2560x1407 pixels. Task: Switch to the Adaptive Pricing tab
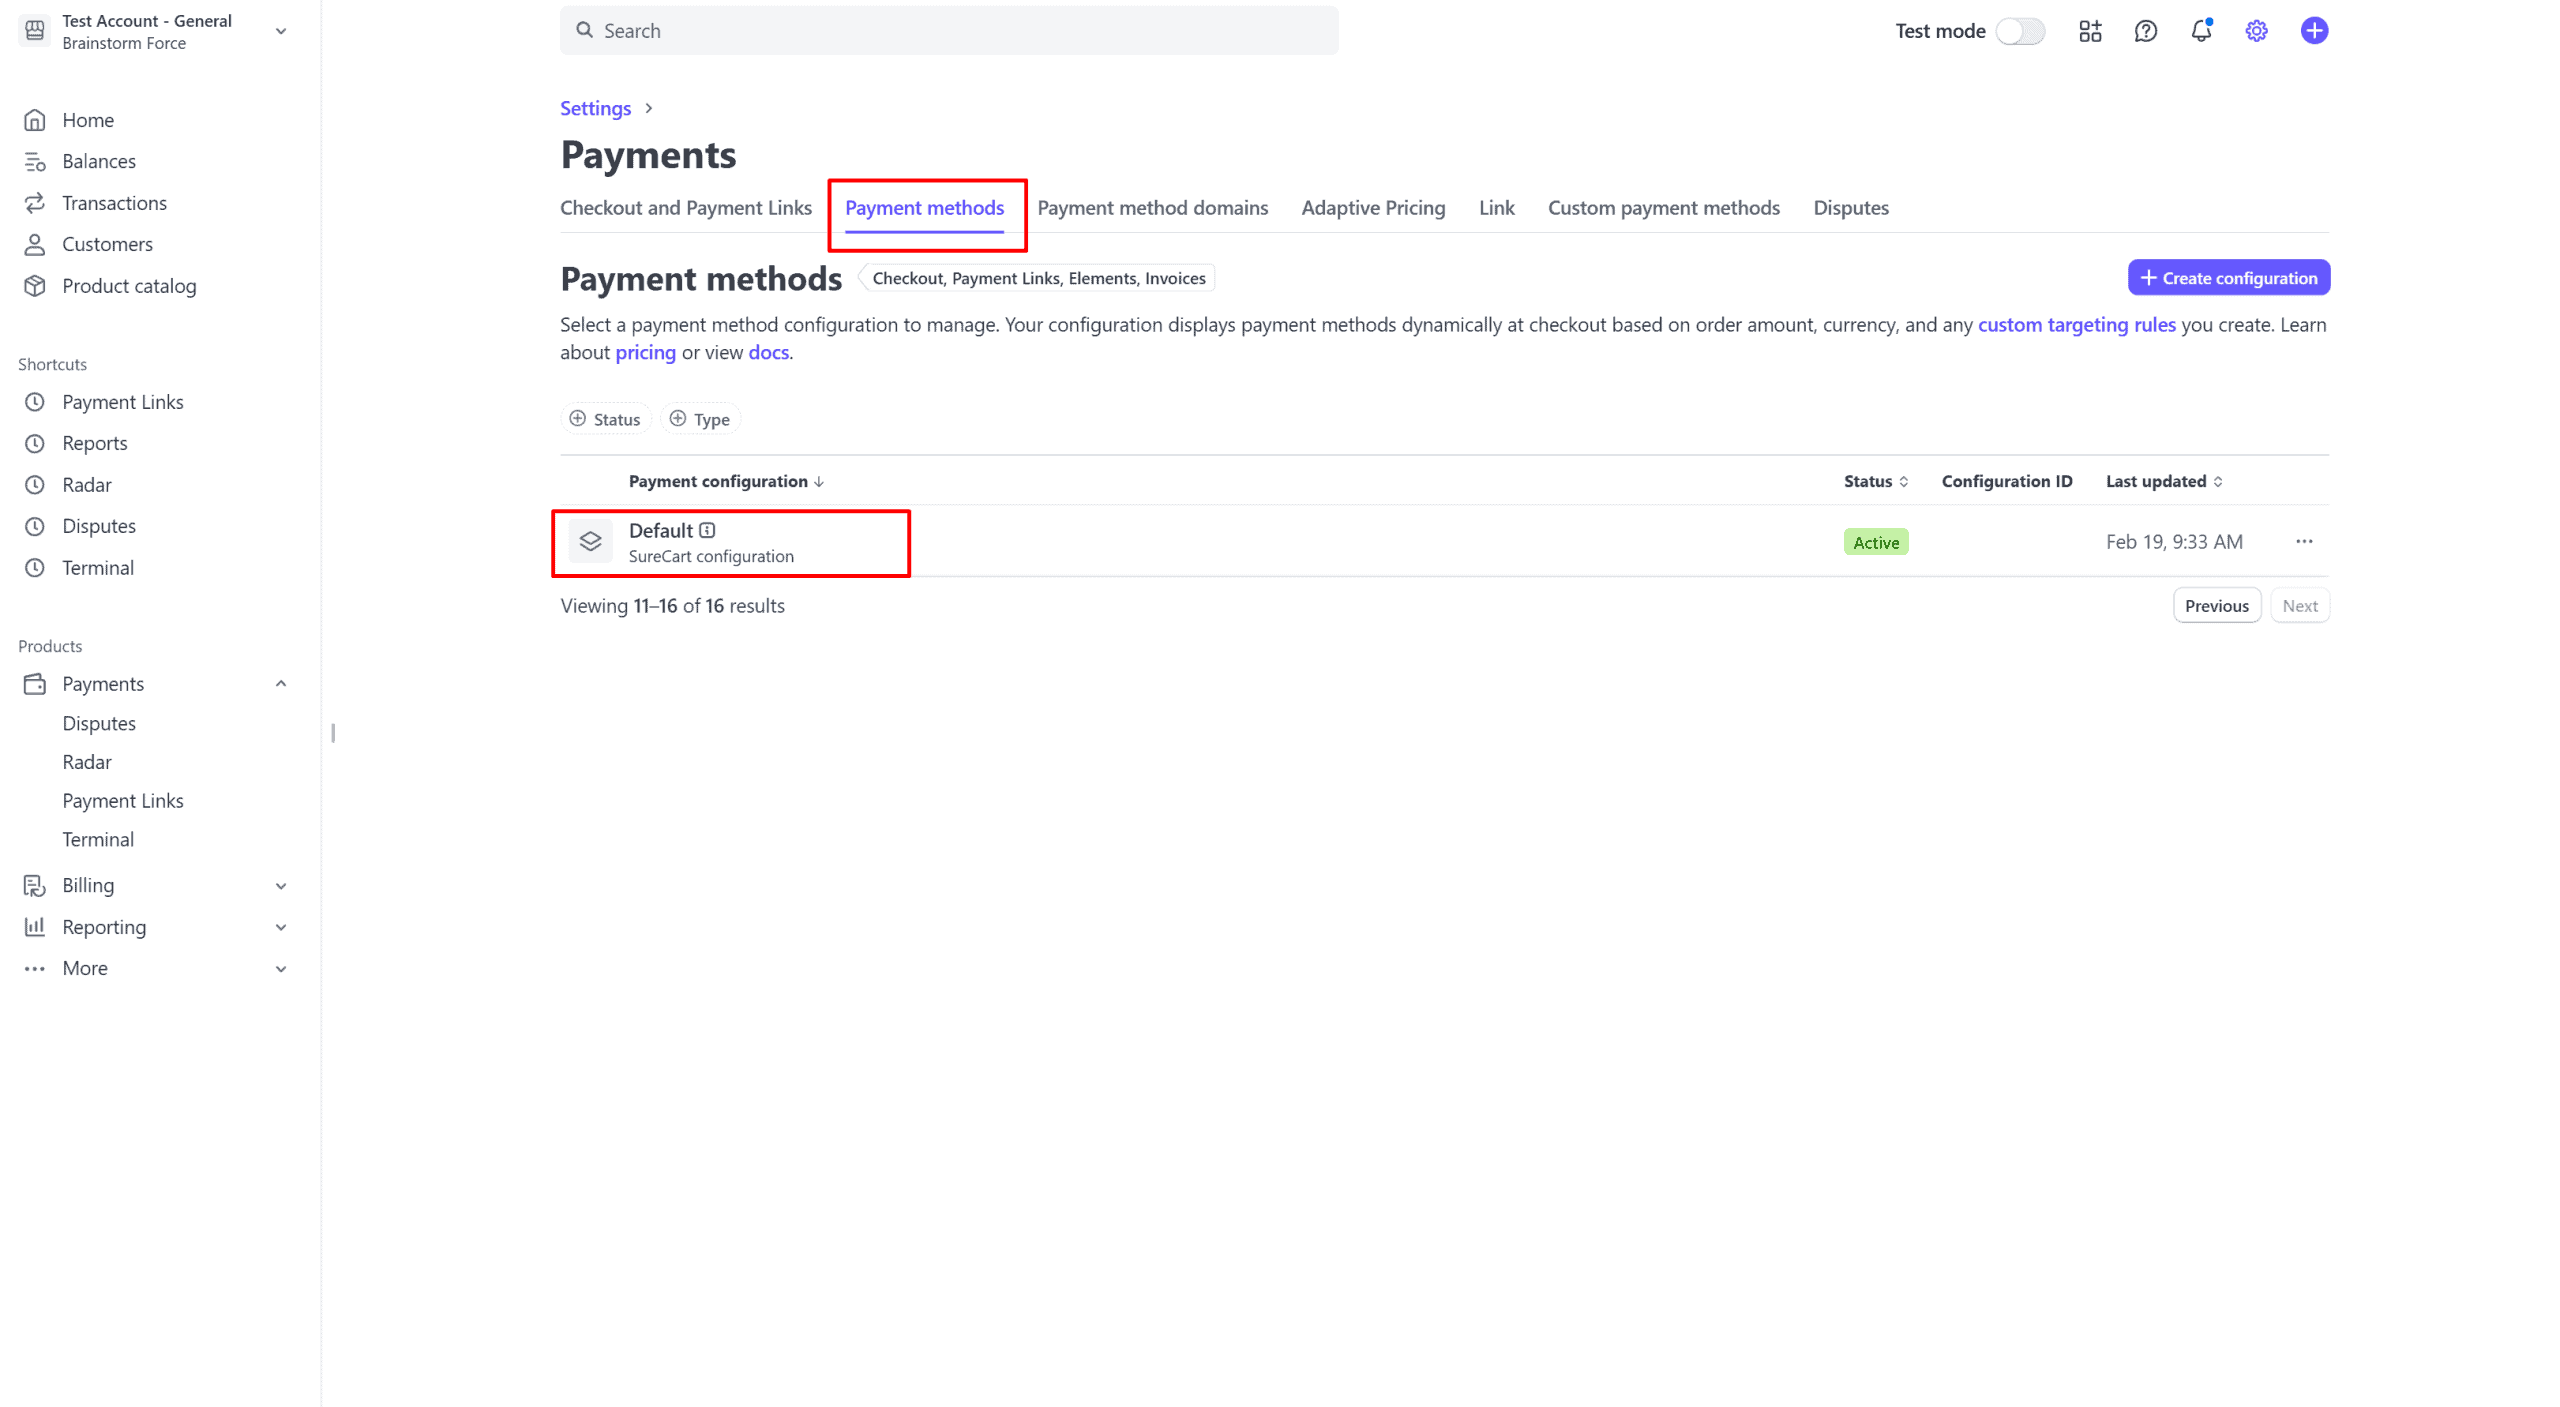point(1373,208)
